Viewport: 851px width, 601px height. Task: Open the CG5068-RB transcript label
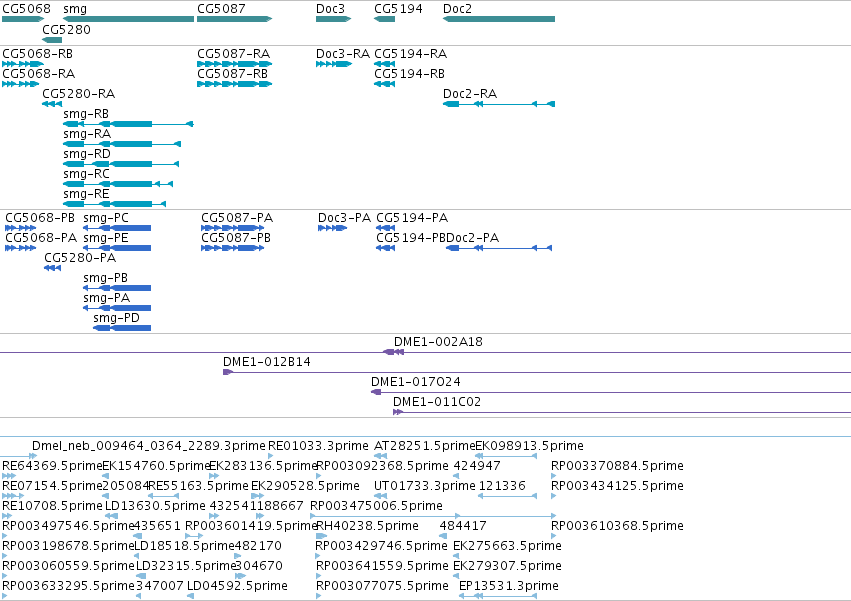coord(37,54)
